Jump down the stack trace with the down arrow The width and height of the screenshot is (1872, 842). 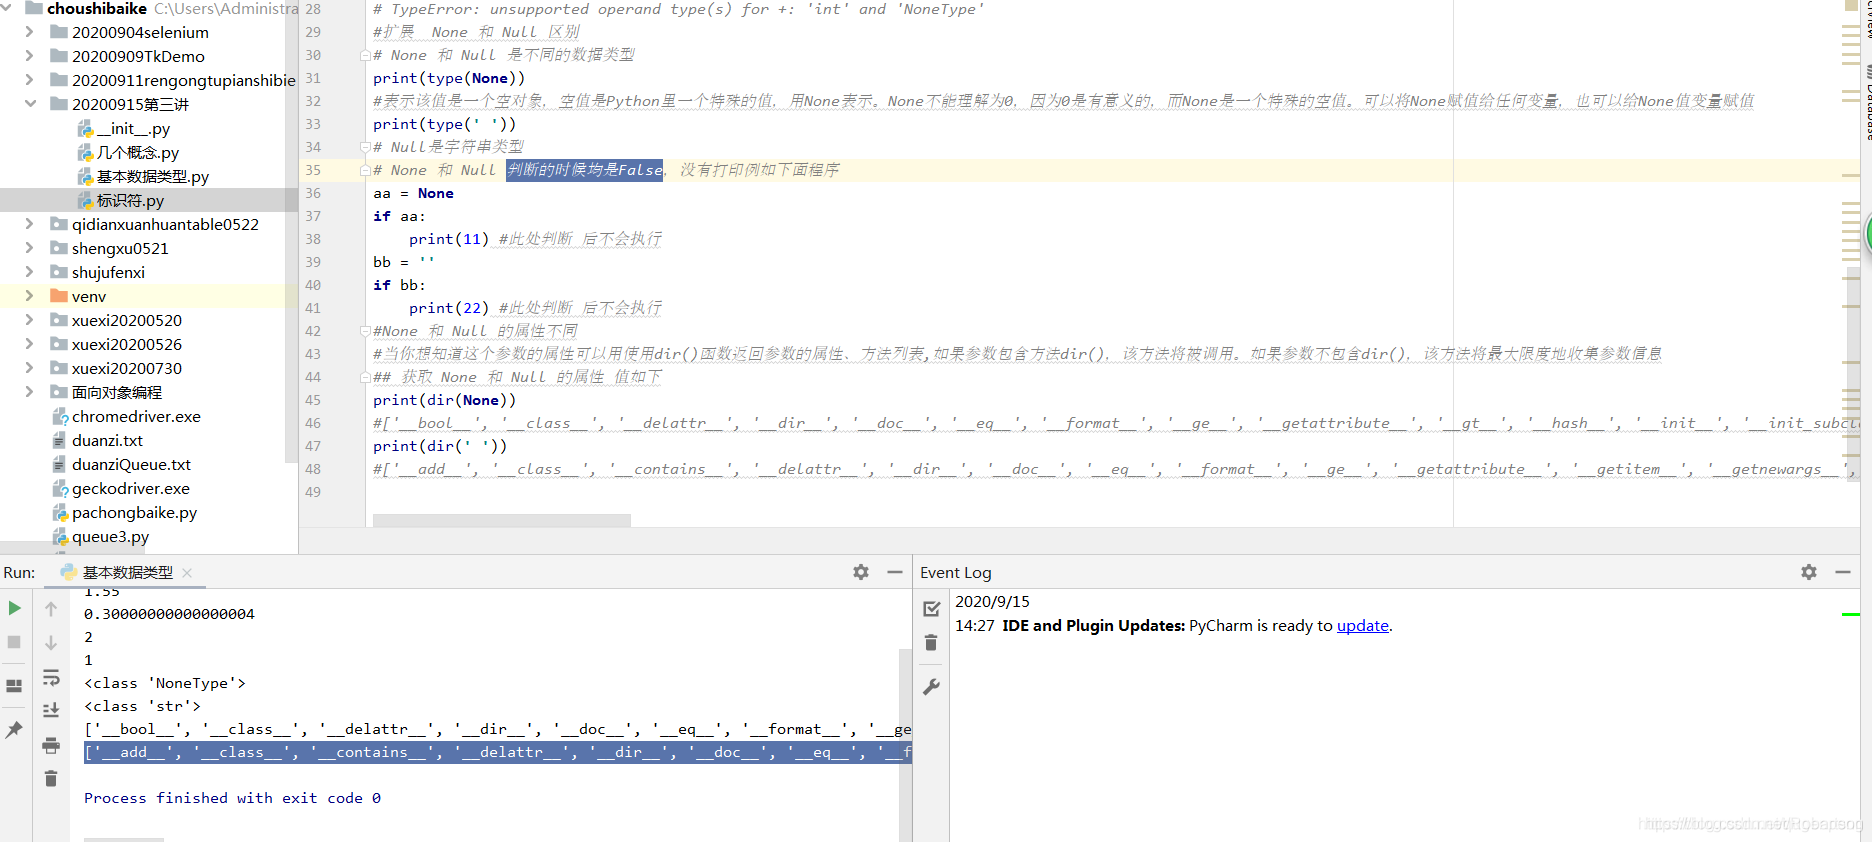[x=51, y=642]
